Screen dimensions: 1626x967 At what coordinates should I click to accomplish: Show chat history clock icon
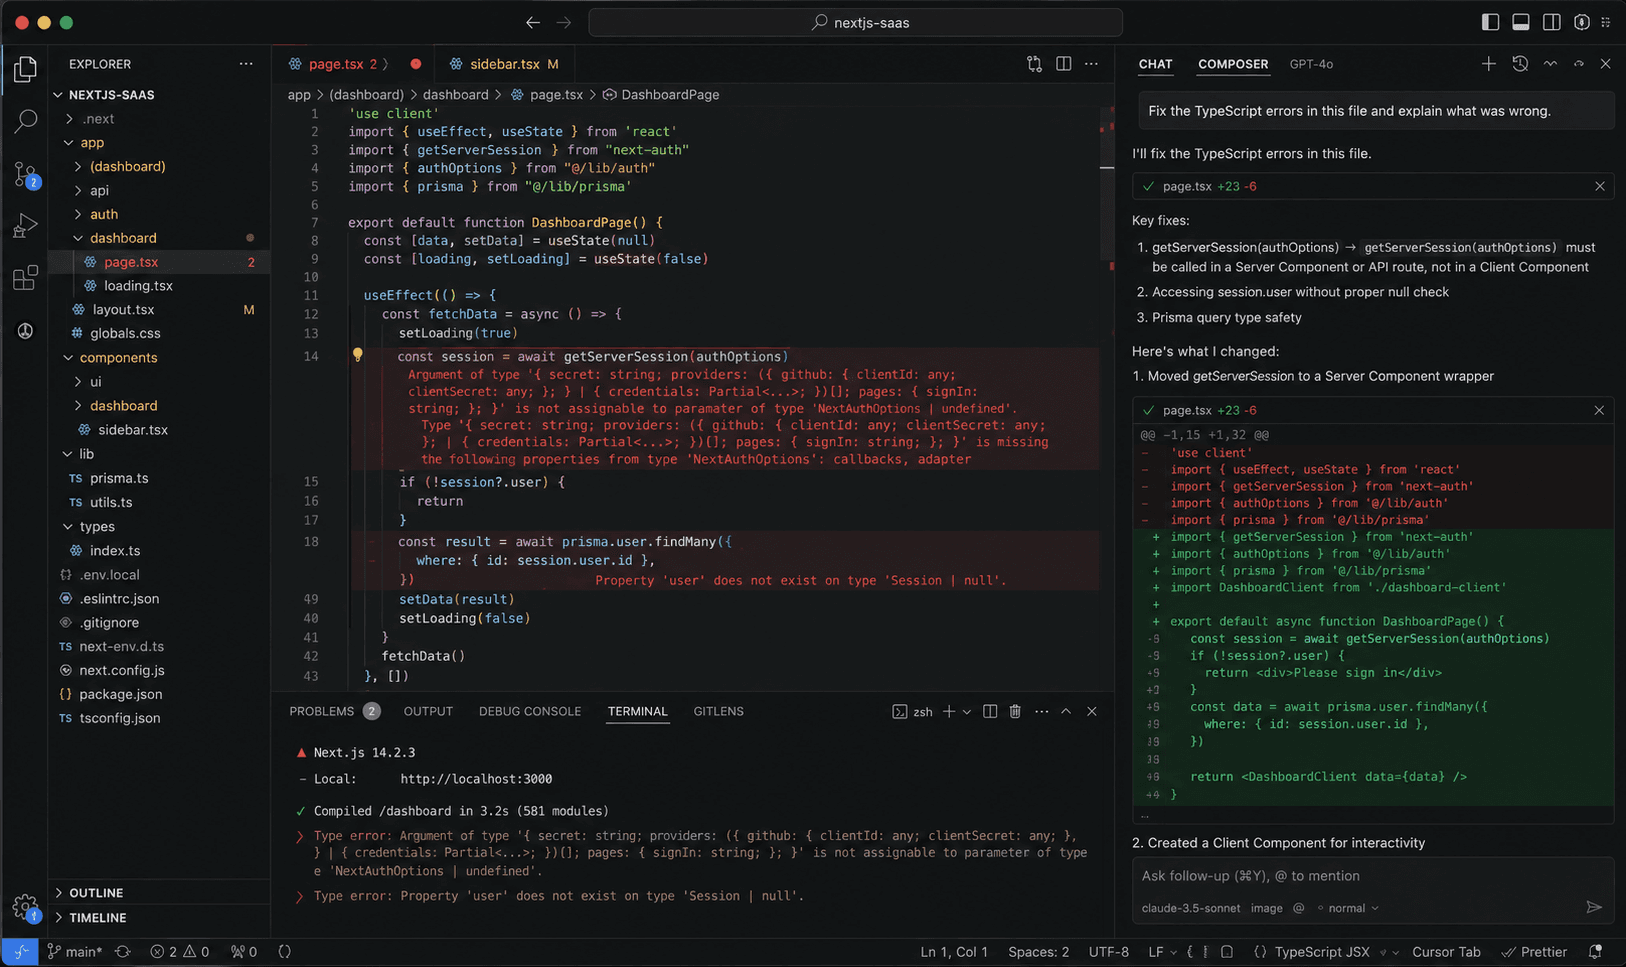[x=1520, y=64]
